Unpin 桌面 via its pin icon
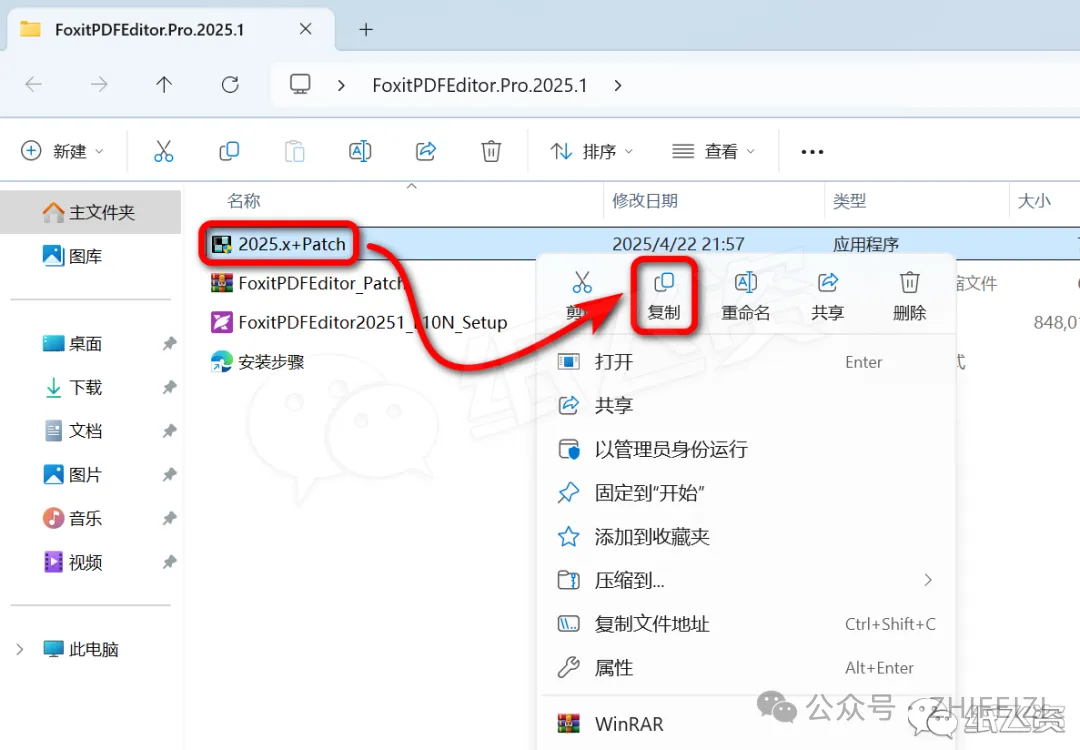The height and width of the screenshot is (750, 1080). 169,344
